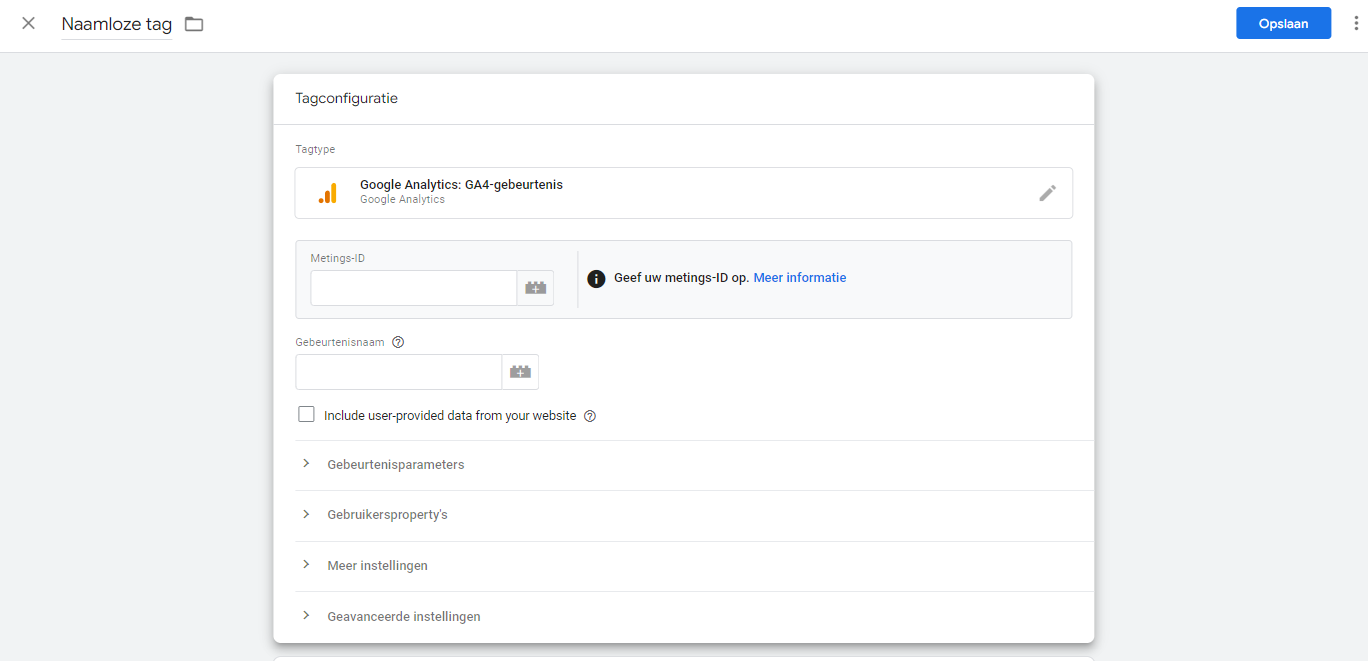Click the folder icon next to the tag name

194,24
